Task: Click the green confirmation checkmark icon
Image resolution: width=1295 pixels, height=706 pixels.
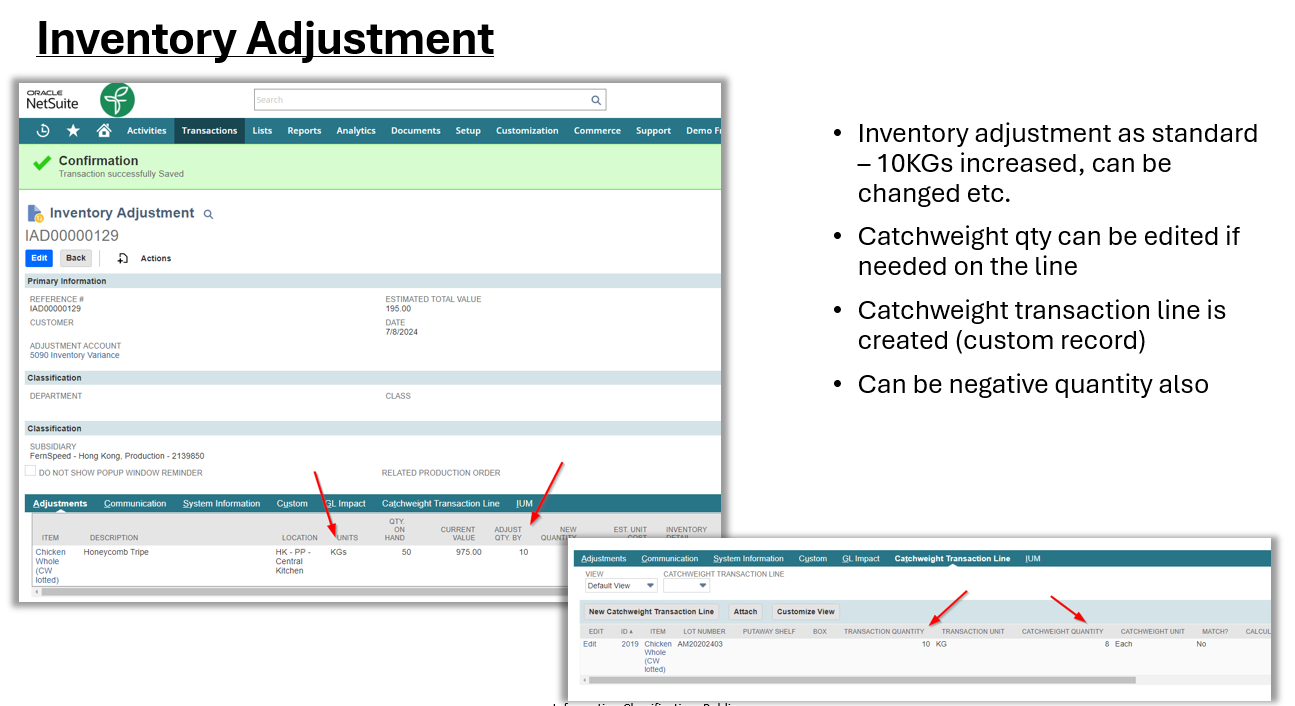Action: tap(42, 164)
